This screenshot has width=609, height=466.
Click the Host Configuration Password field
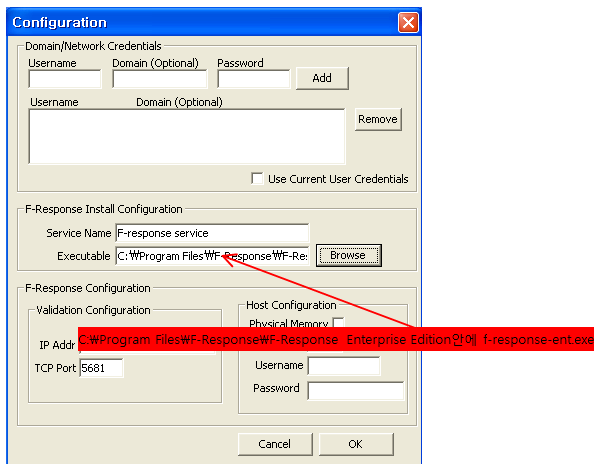pyautogui.click(x=355, y=390)
